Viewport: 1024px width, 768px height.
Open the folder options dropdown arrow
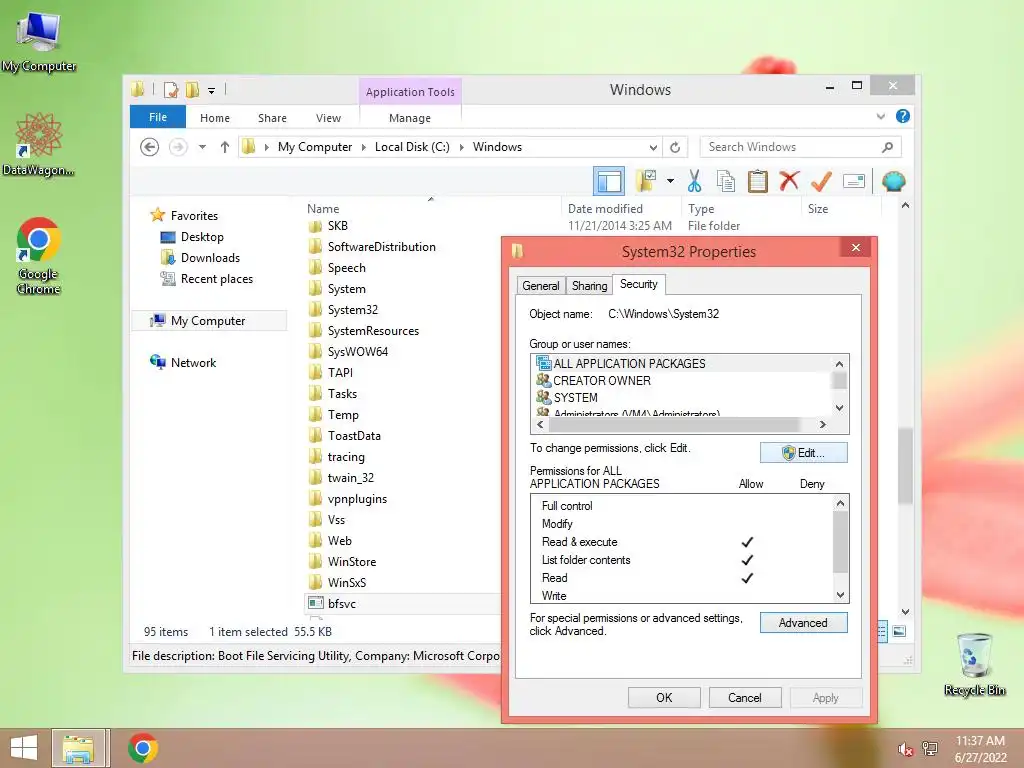[x=670, y=181]
